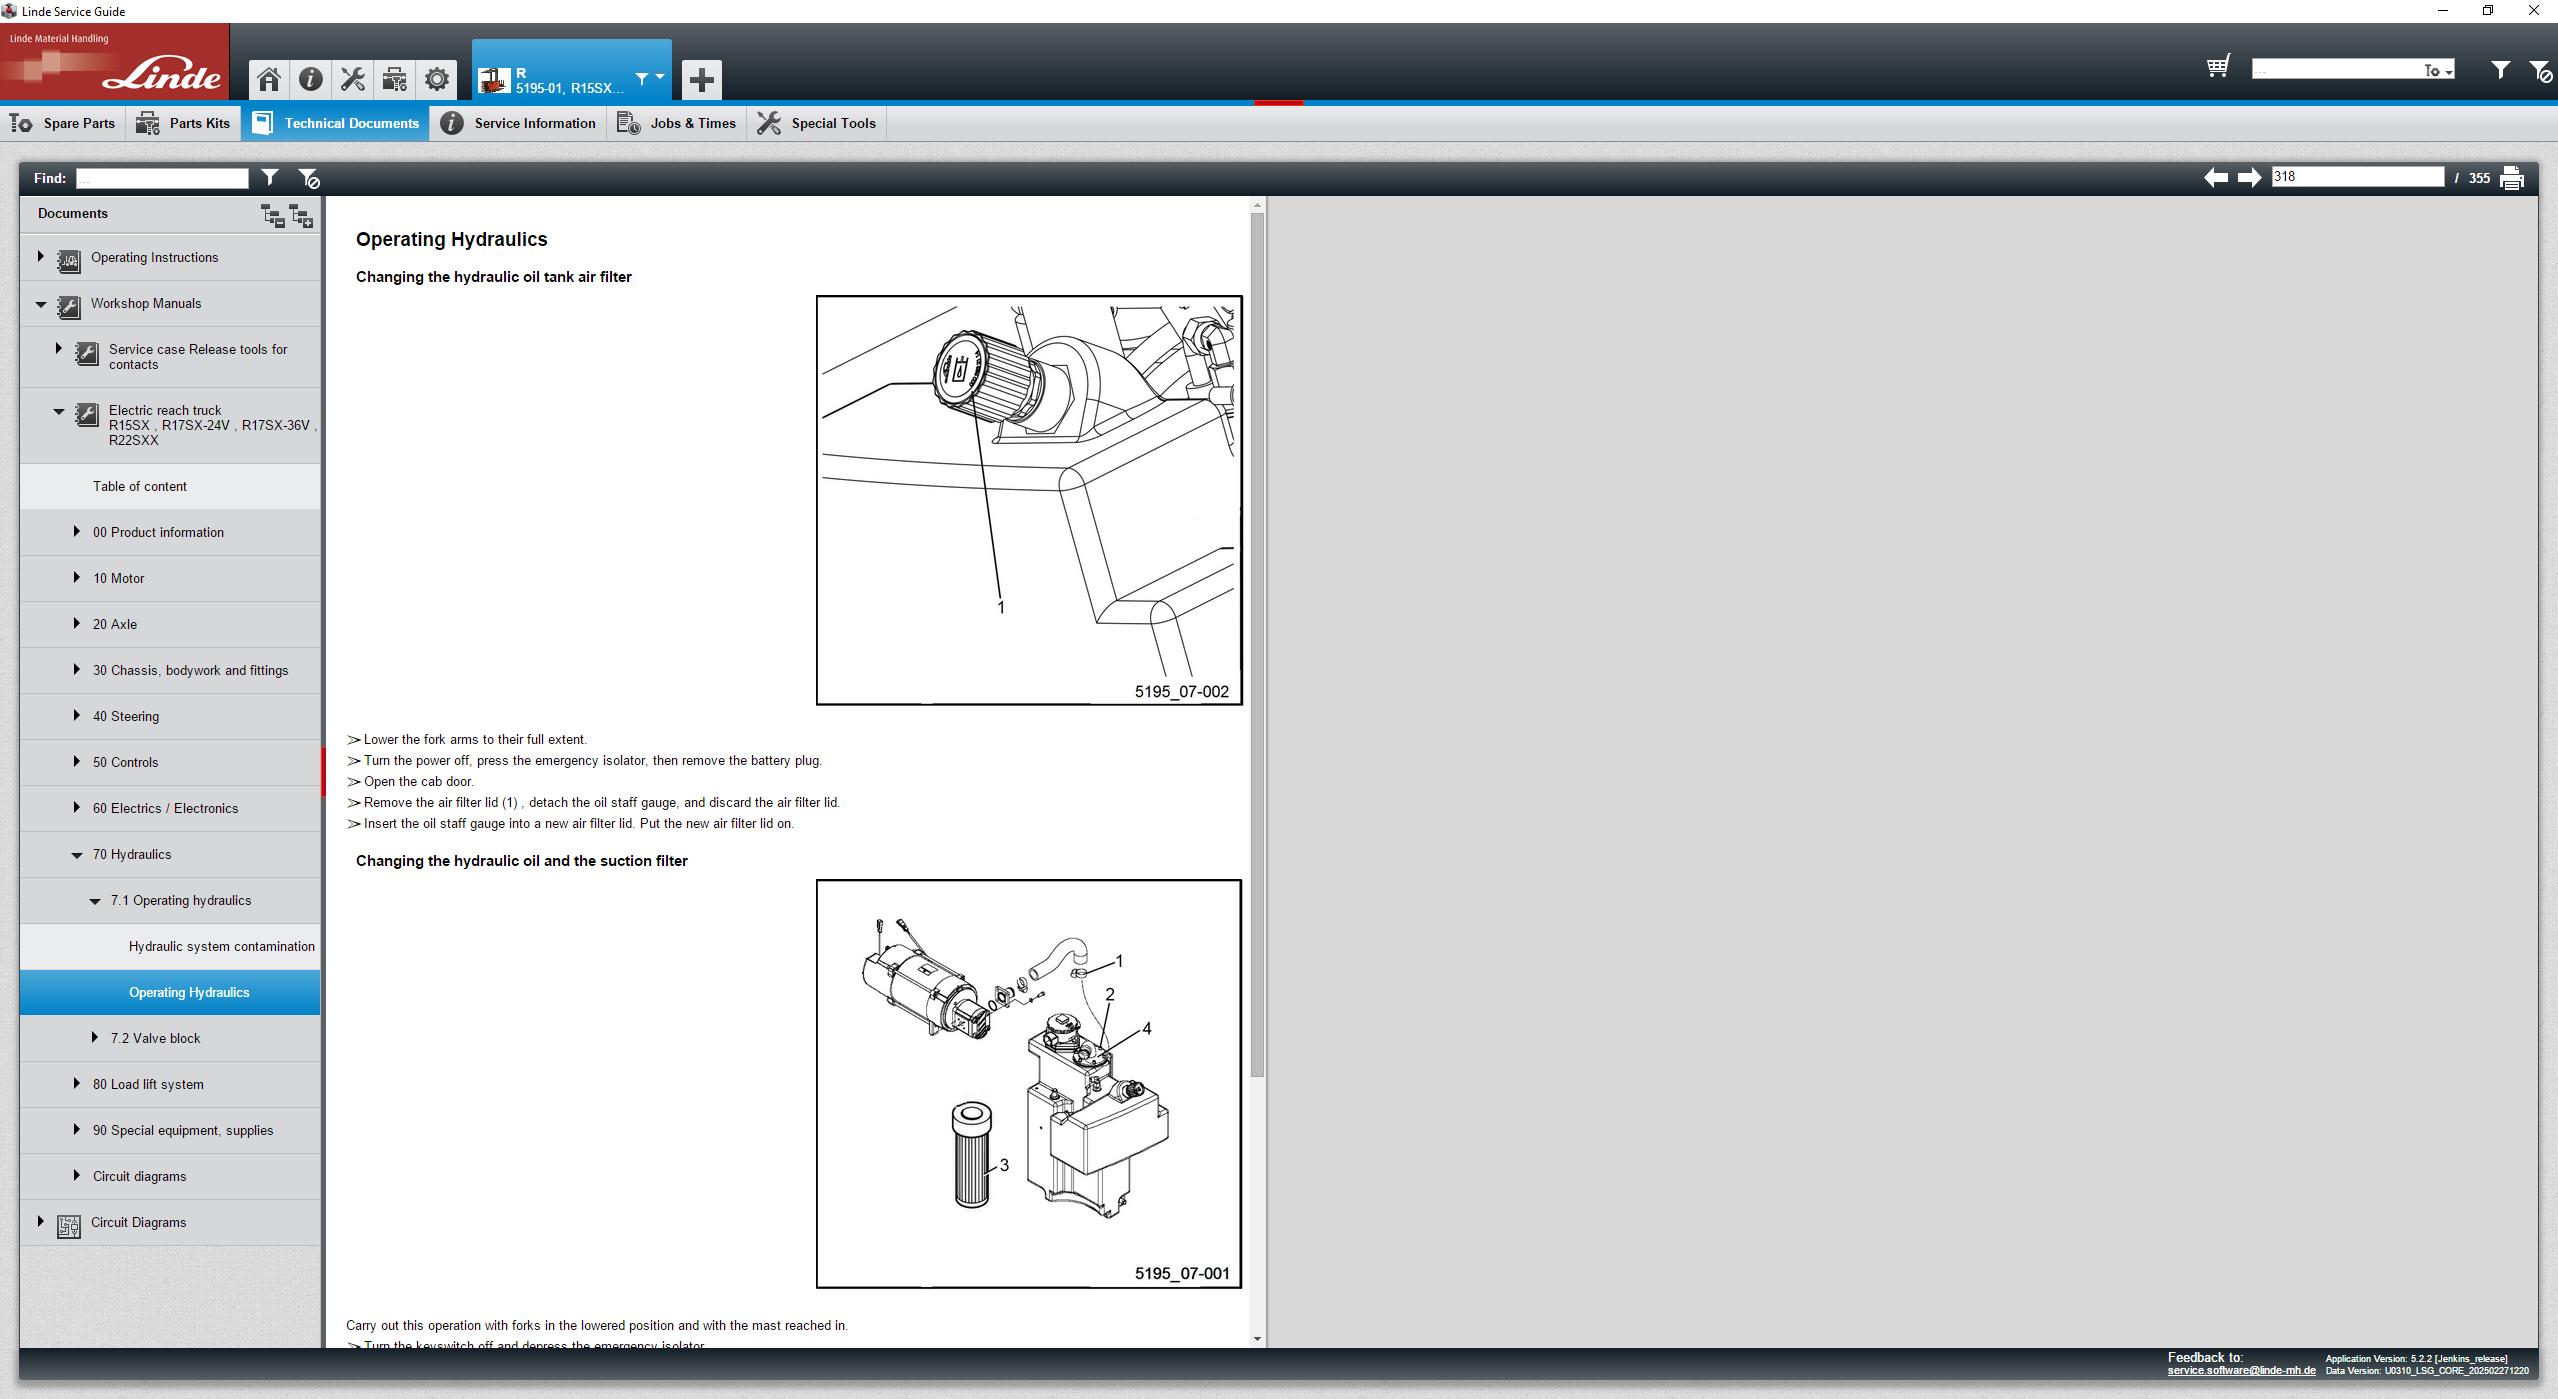Open the truck tab filter dropdown arrow

(x=660, y=76)
